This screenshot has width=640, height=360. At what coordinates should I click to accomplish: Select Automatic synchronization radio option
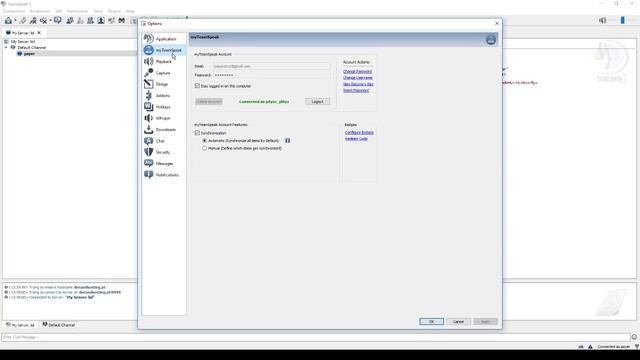click(204, 140)
